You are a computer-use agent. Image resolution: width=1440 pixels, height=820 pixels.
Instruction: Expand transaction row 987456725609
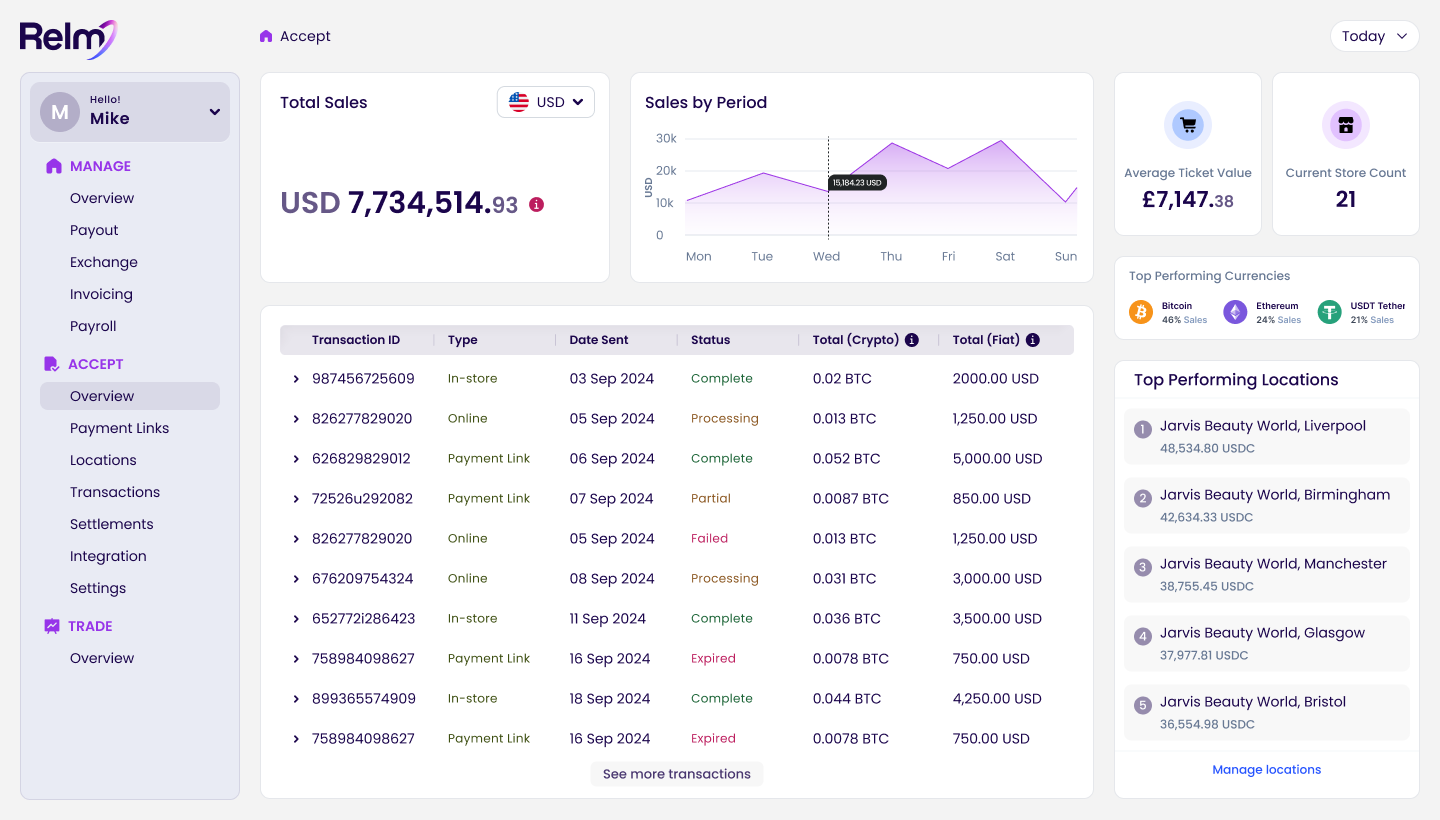coord(296,379)
